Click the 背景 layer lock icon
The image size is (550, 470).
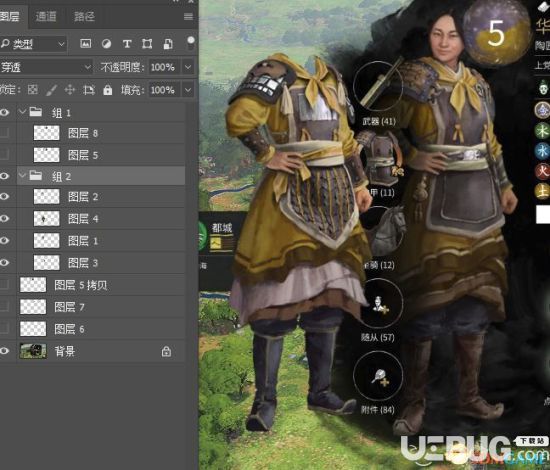pyautogui.click(x=166, y=351)
